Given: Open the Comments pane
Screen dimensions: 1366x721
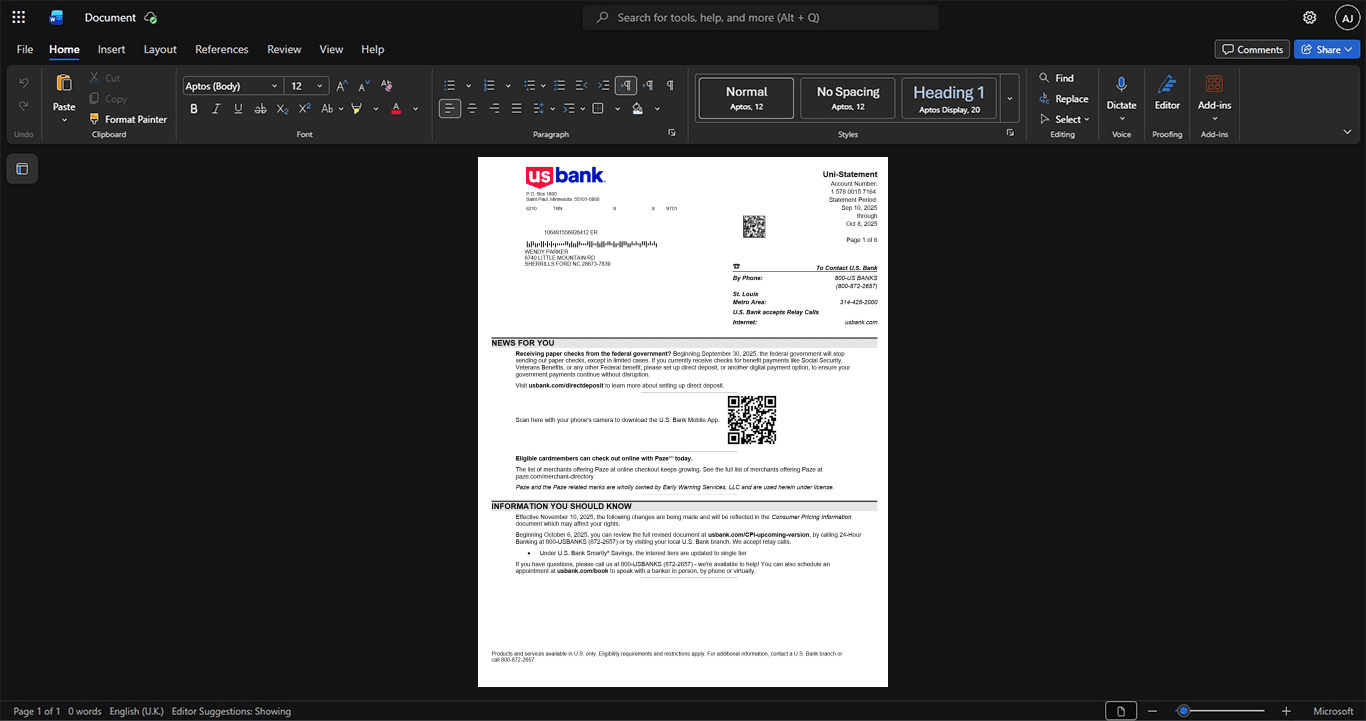Looking at the screenshot, I should (1252, 49).
